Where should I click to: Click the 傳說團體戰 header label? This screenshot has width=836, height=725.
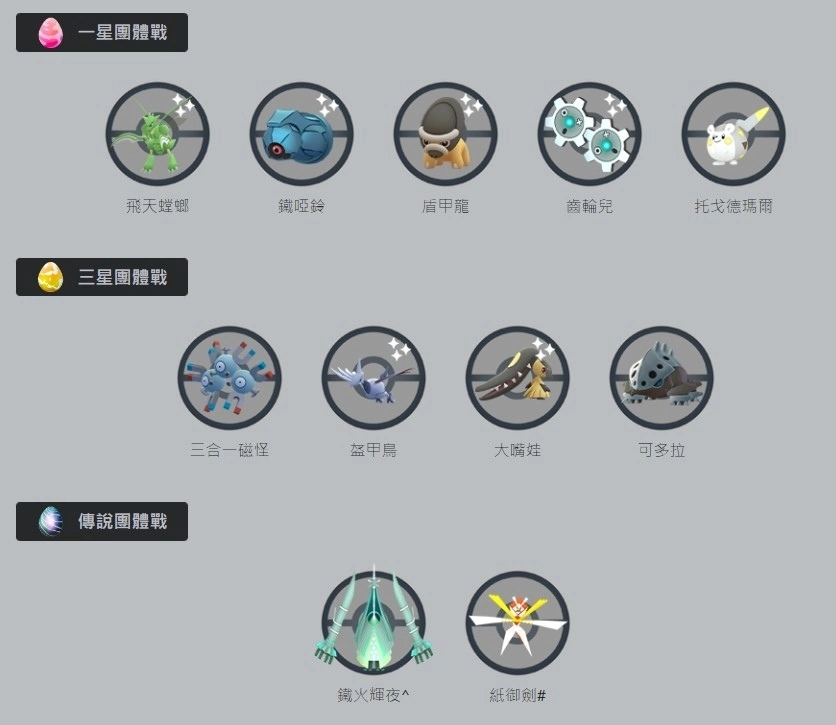pyautogui.click(x=123, y=521)
